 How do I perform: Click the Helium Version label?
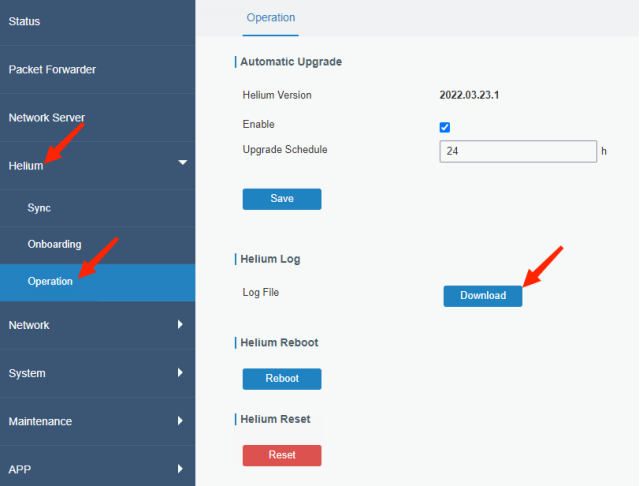[x=277, y=95]
